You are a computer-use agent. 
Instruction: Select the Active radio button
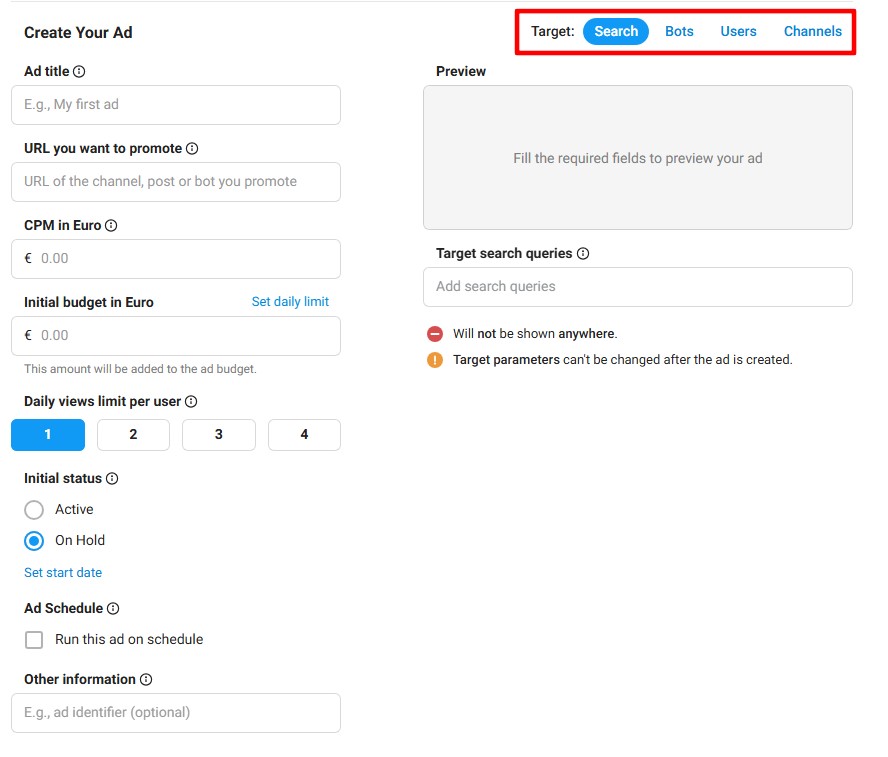tap(34, 510)
